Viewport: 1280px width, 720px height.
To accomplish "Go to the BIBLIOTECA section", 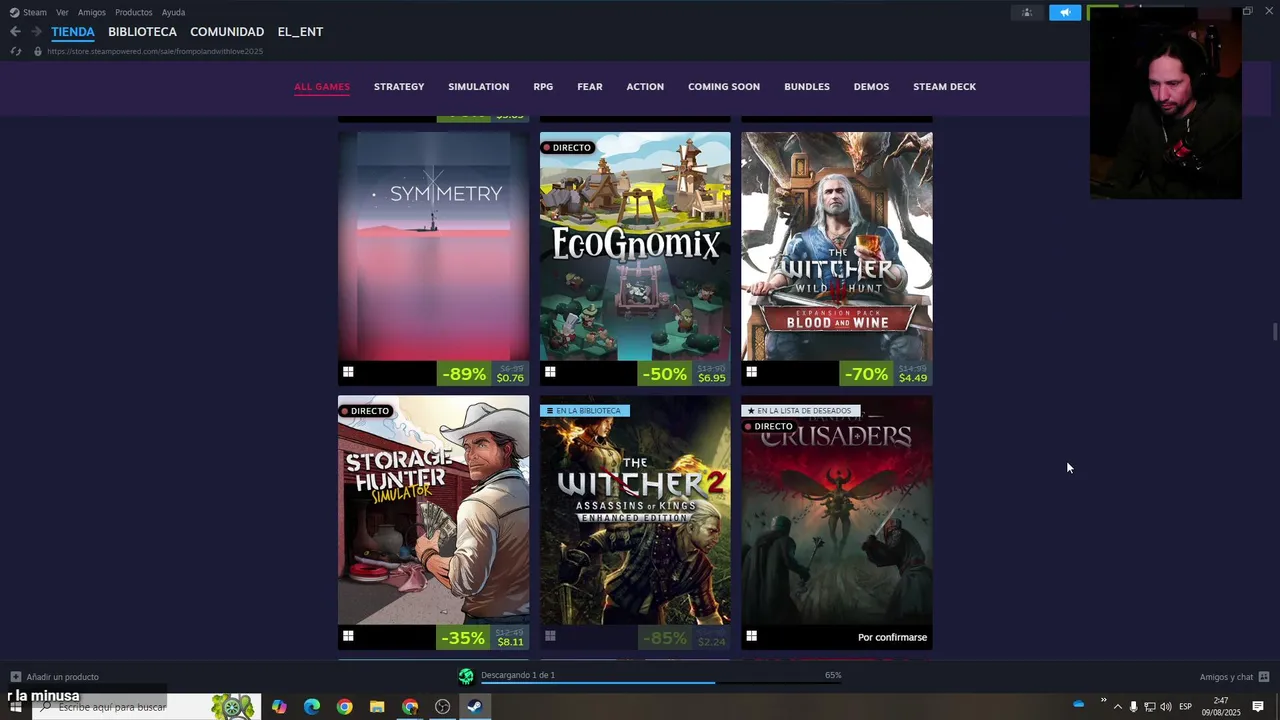I will (142, 32).
